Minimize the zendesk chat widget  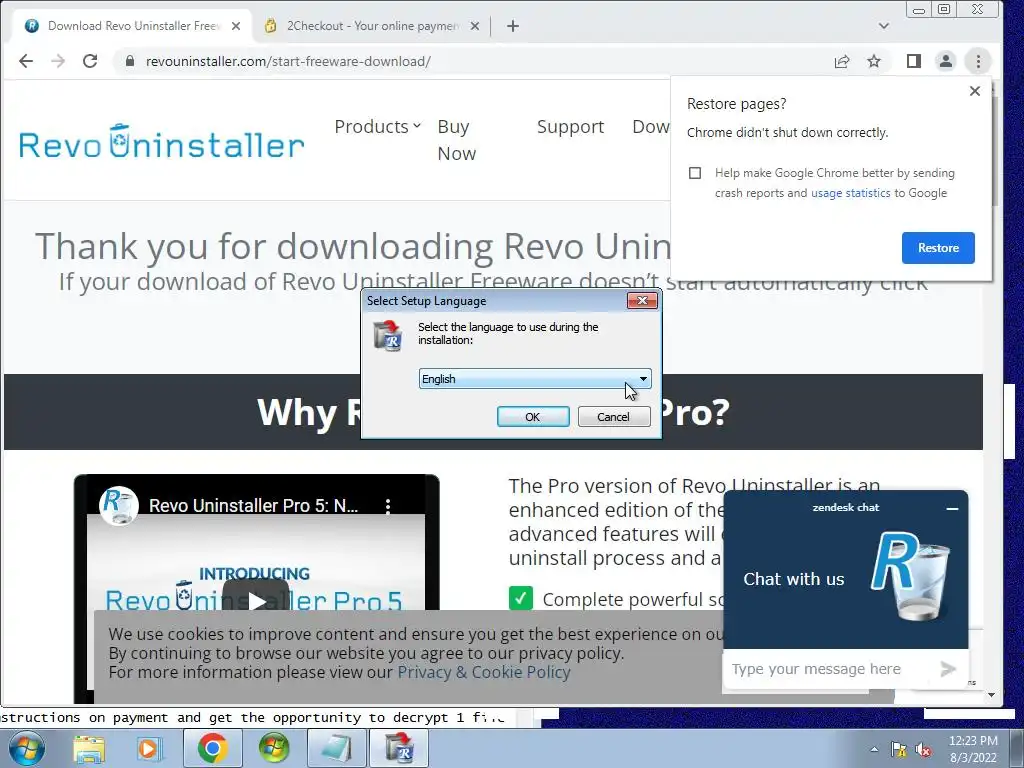coord(952,508)
